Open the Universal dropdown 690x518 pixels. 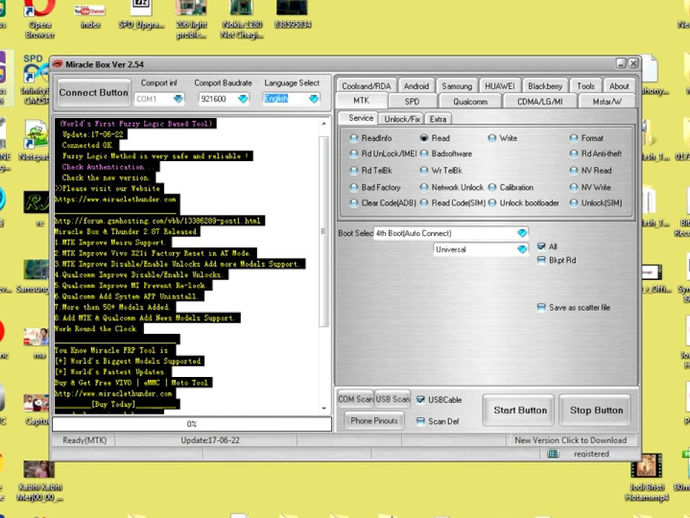[522, 250]
